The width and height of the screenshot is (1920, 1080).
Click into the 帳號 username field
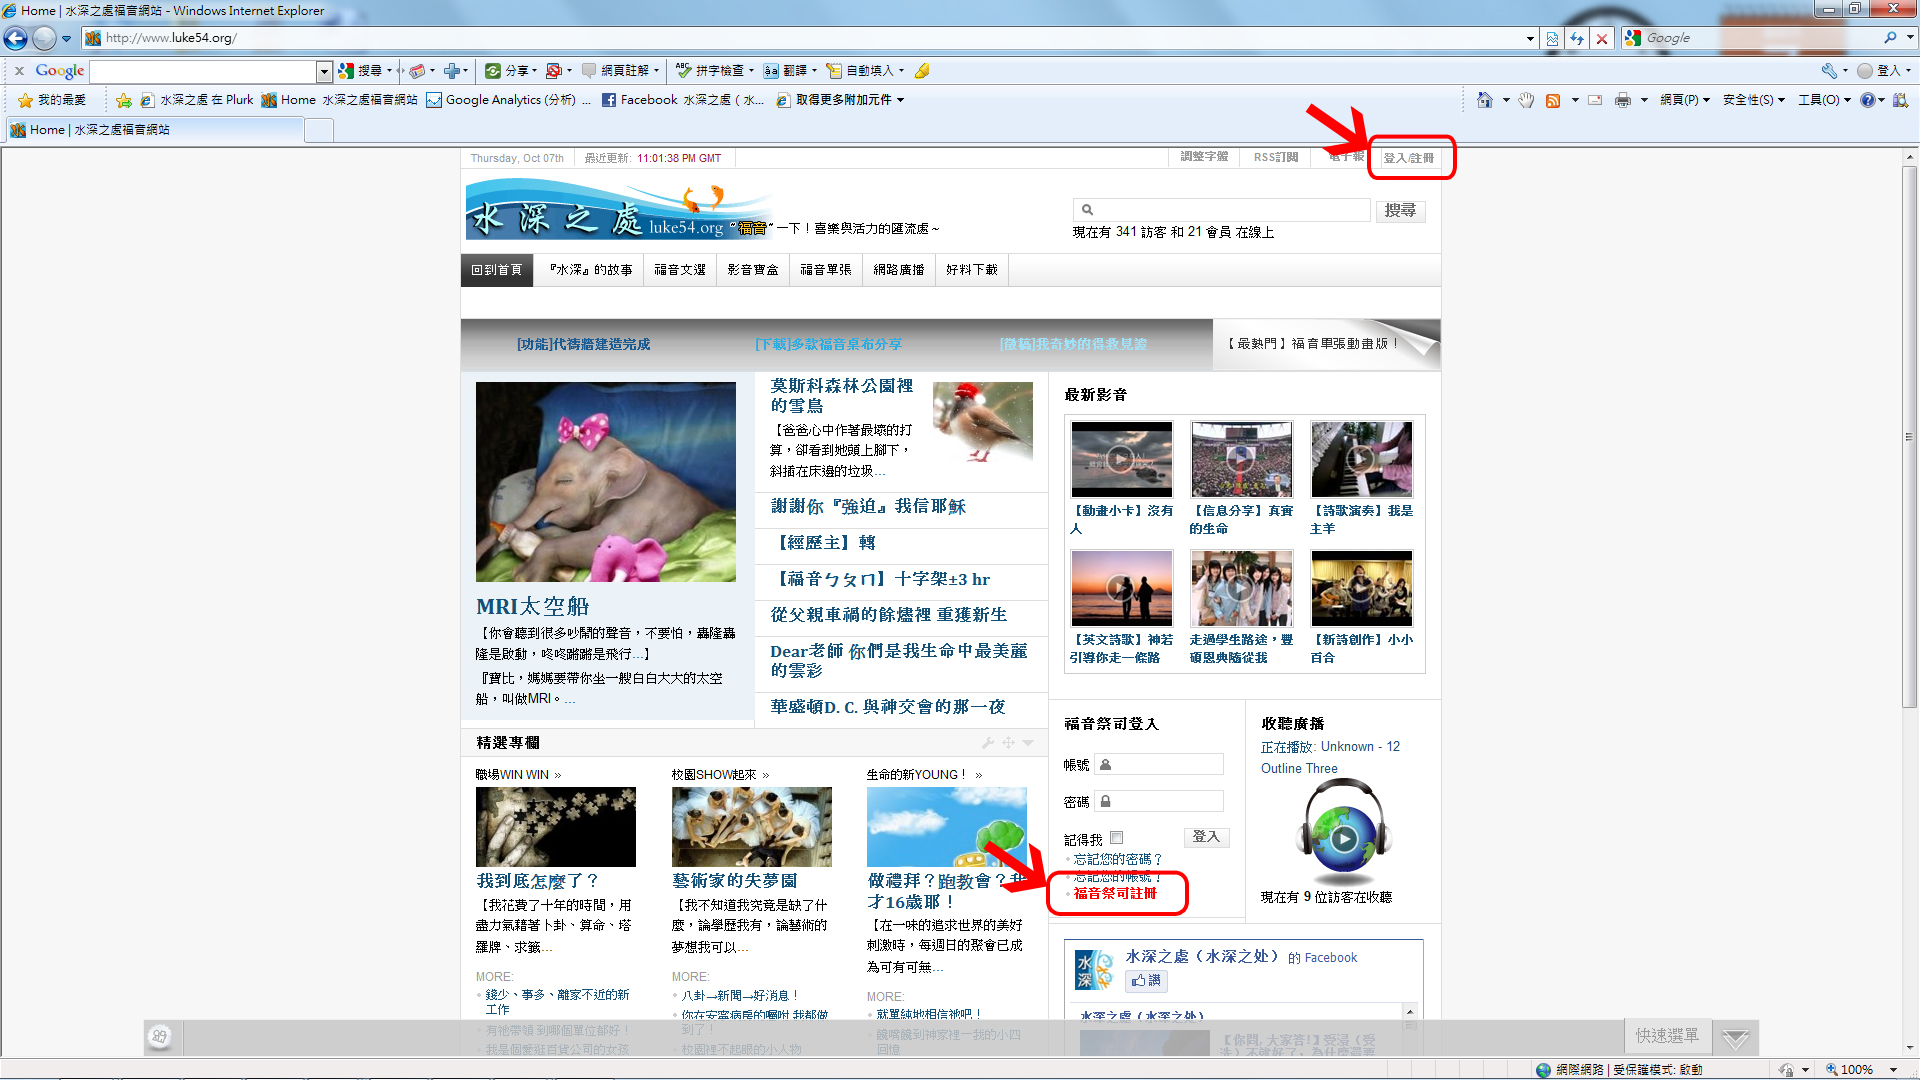[x=1160, y=765]
